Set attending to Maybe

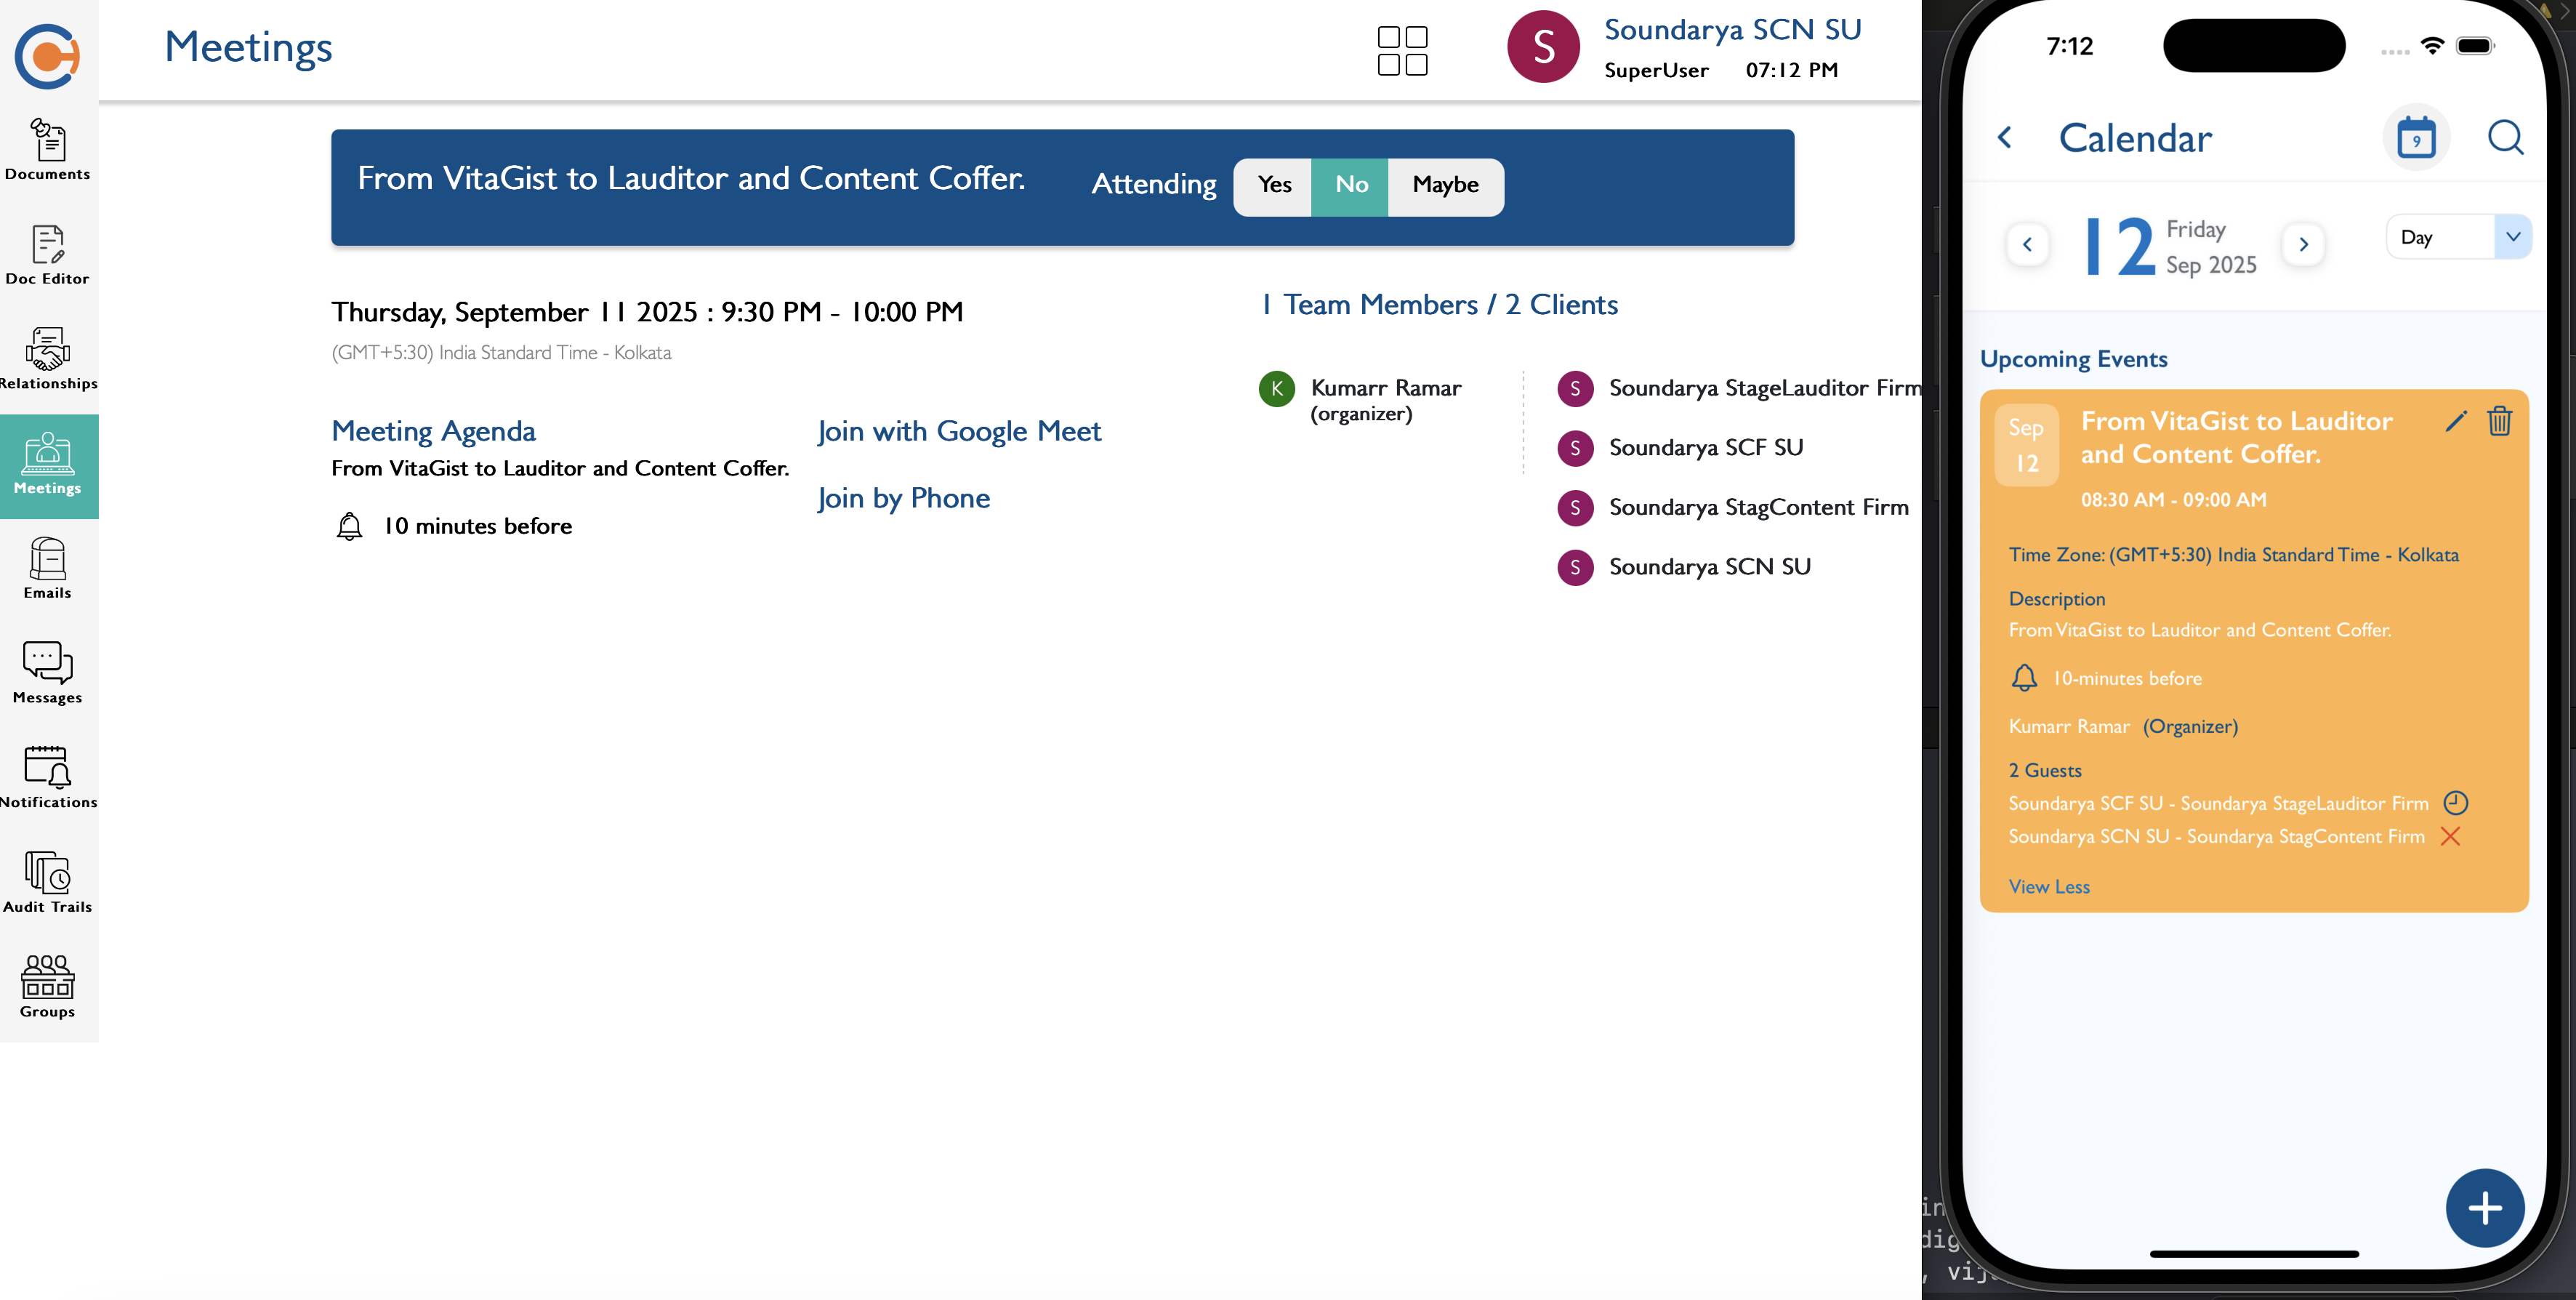(1445, 185)
